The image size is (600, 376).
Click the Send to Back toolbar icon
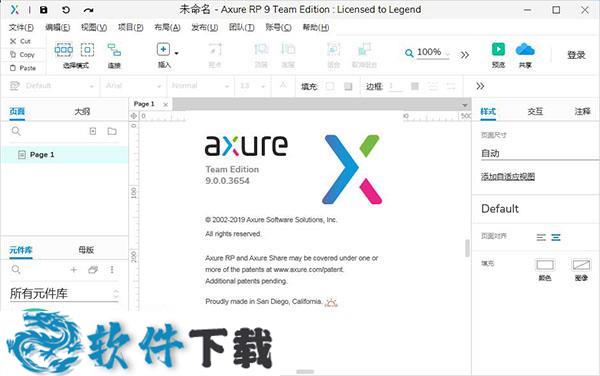[288, 49]
